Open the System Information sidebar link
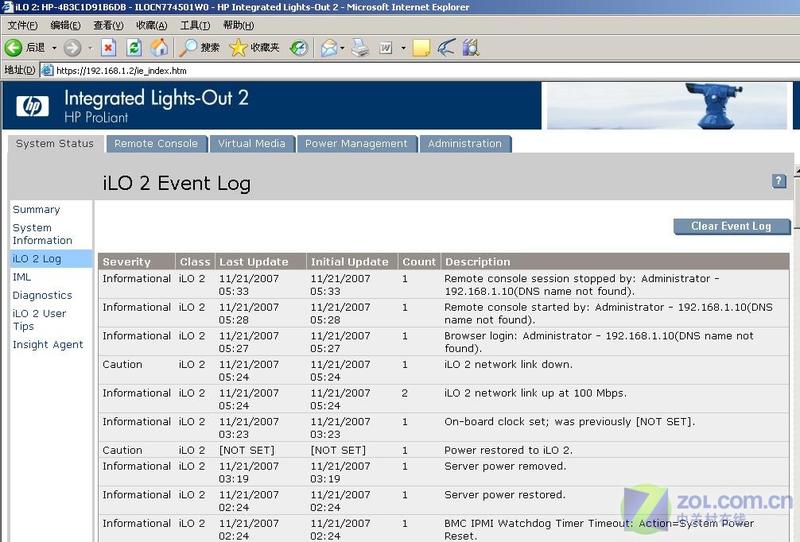 (42, 234)
